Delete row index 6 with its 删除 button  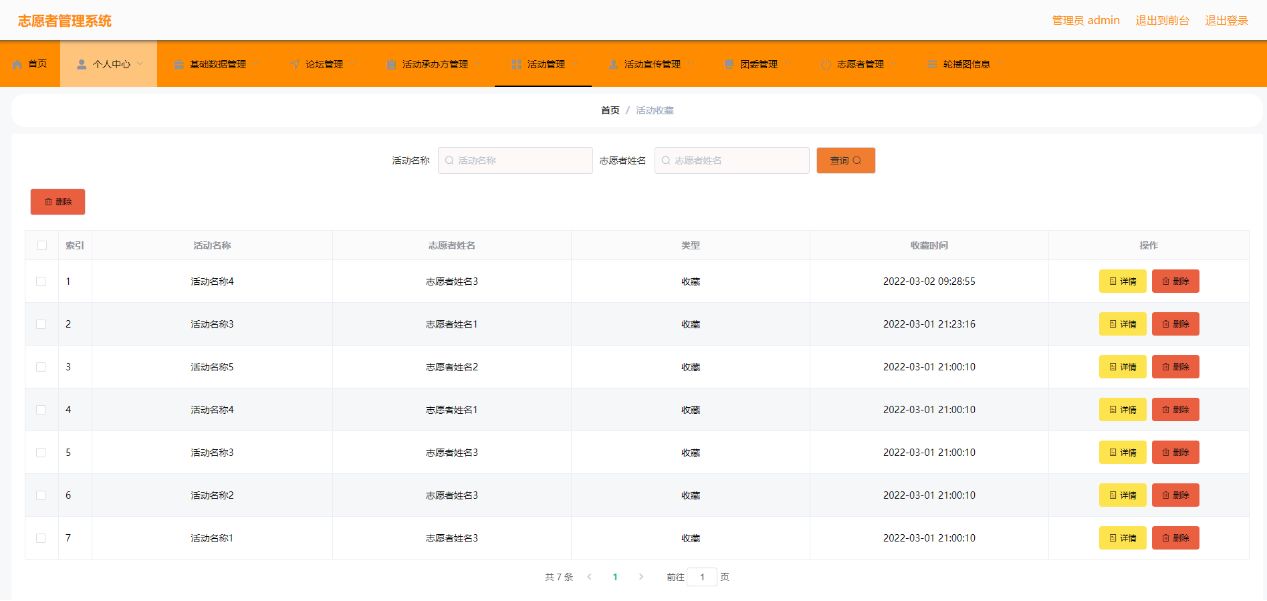1176,495
